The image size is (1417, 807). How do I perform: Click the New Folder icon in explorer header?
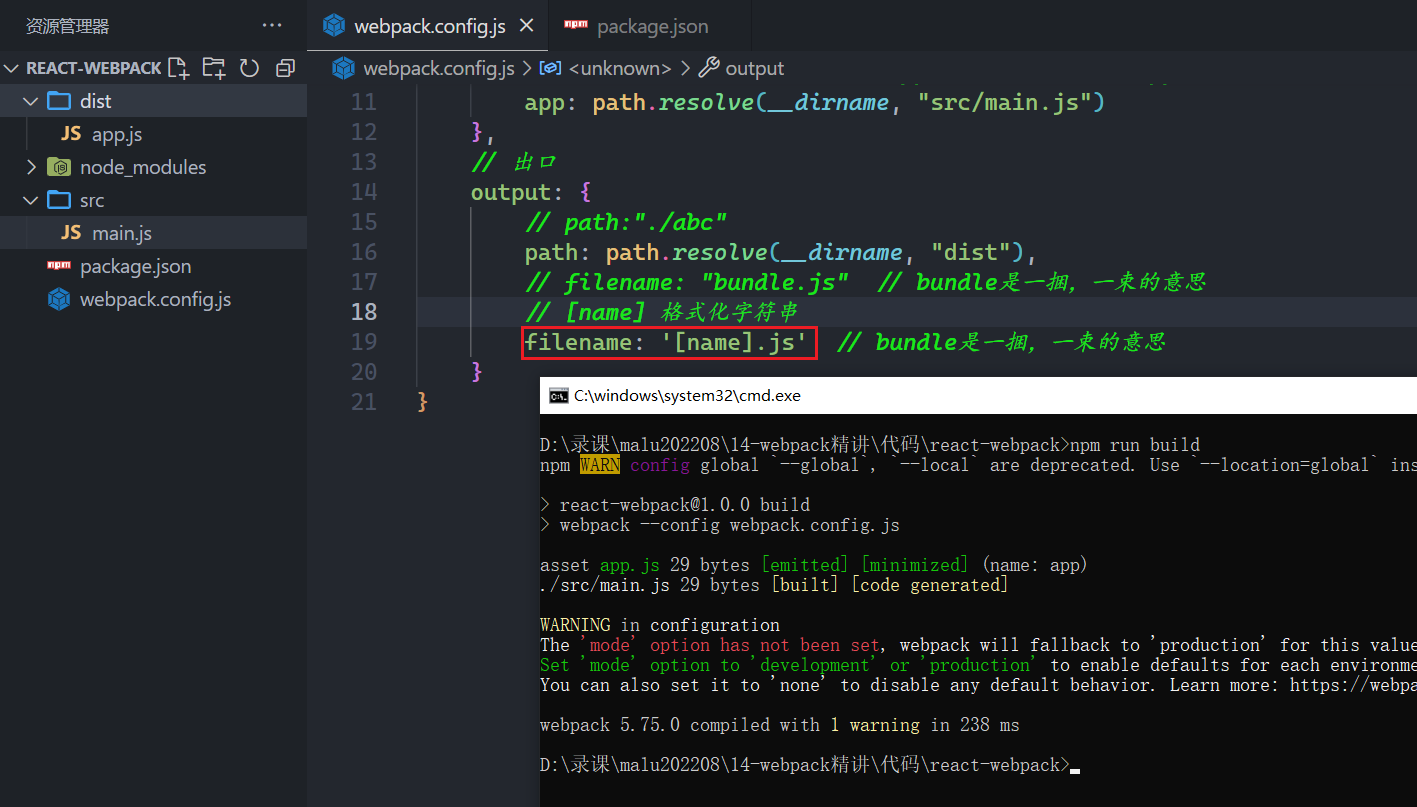[x=213, y=68]
